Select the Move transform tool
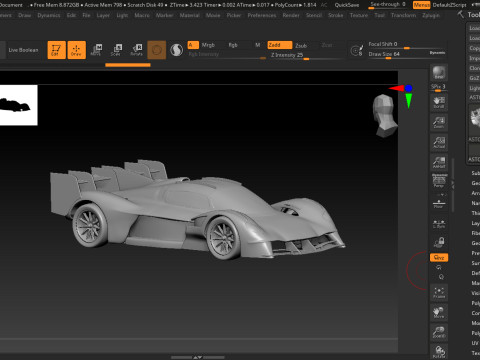 [96, 50]
